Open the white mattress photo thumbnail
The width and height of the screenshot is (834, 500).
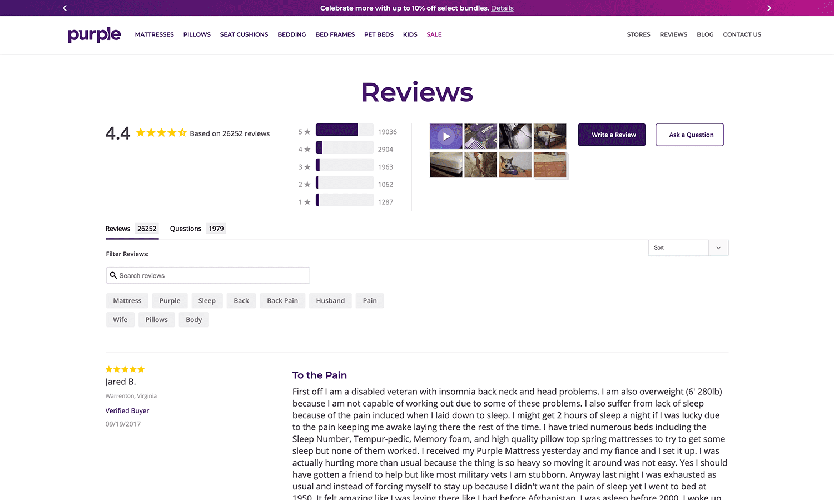(x=446, y=165)
